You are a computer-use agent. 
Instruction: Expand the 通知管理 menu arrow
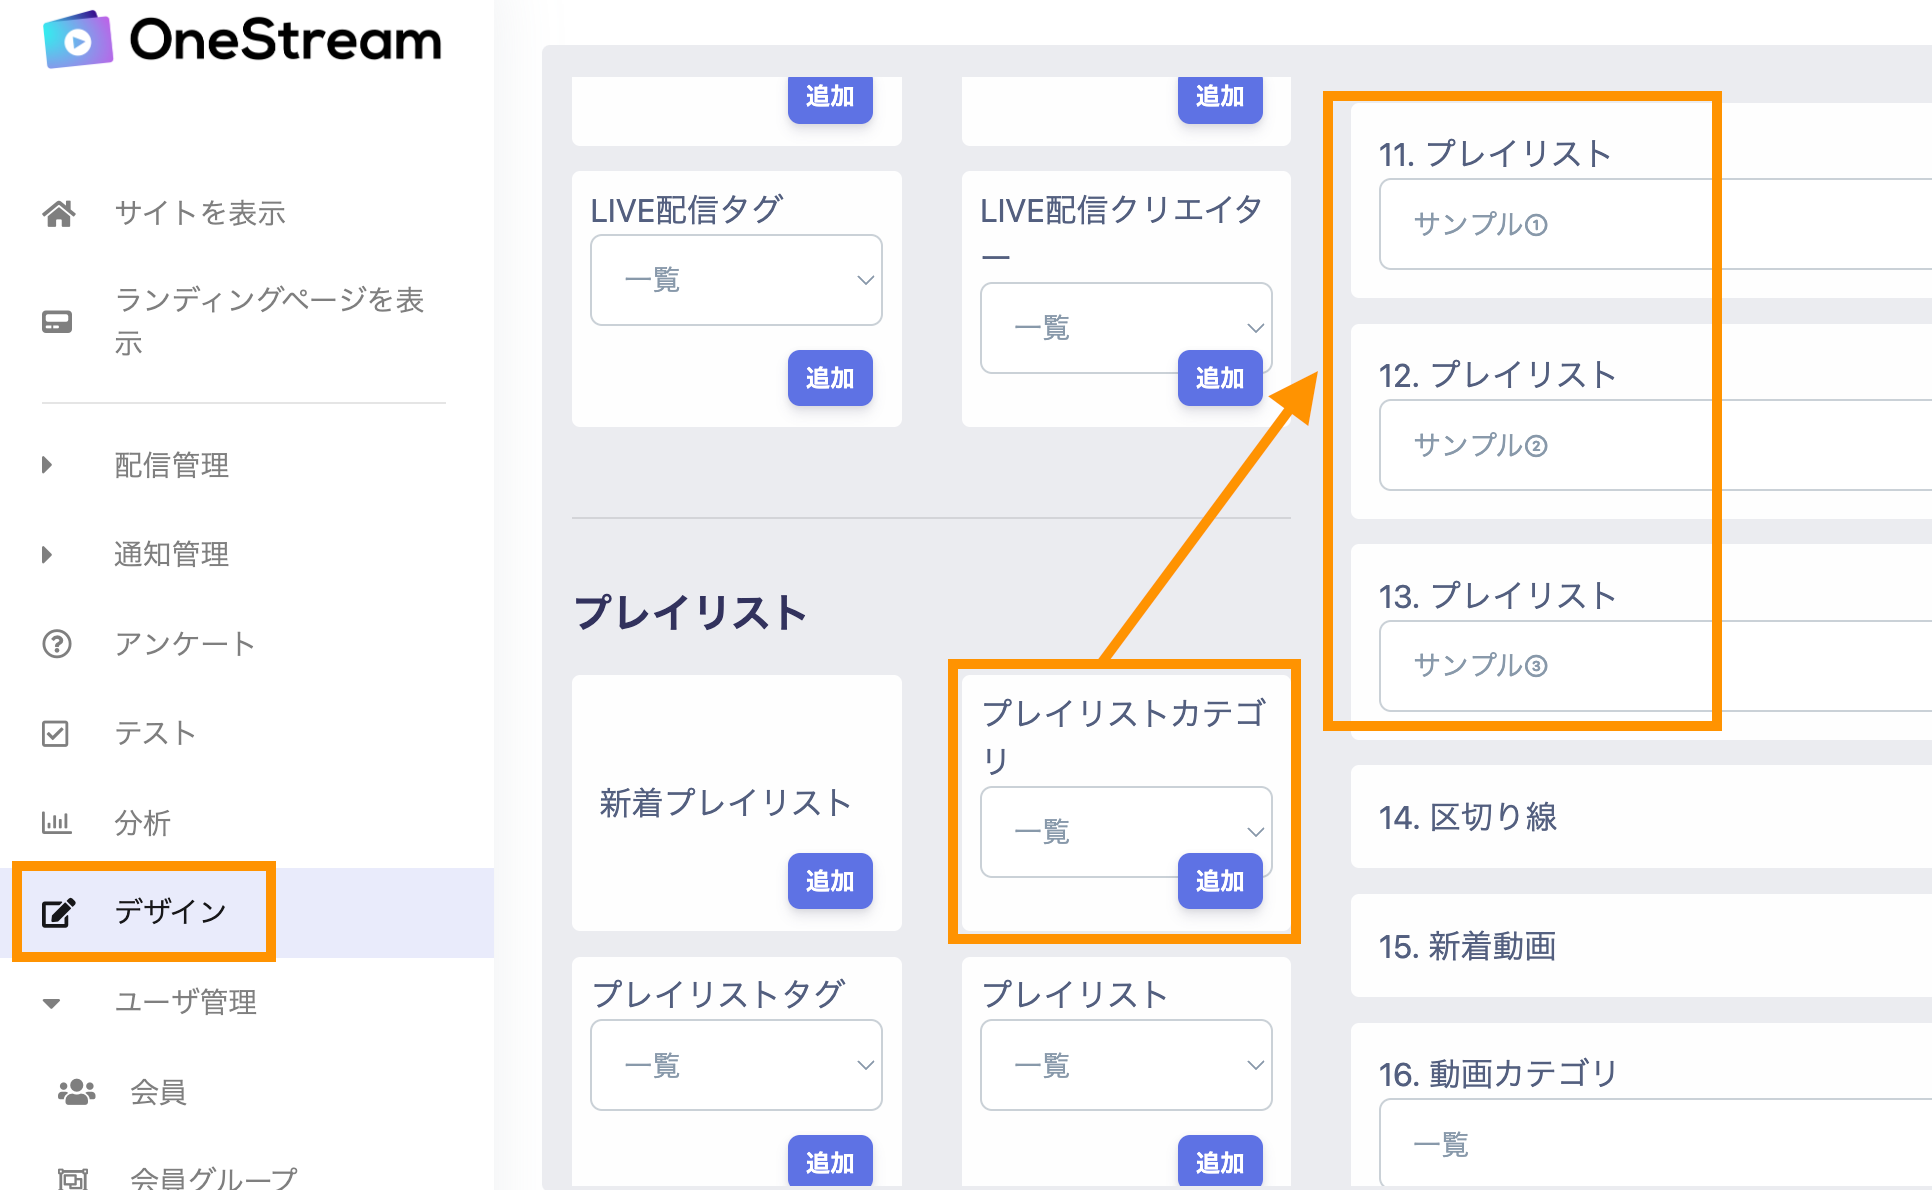[x=47, y=554]
